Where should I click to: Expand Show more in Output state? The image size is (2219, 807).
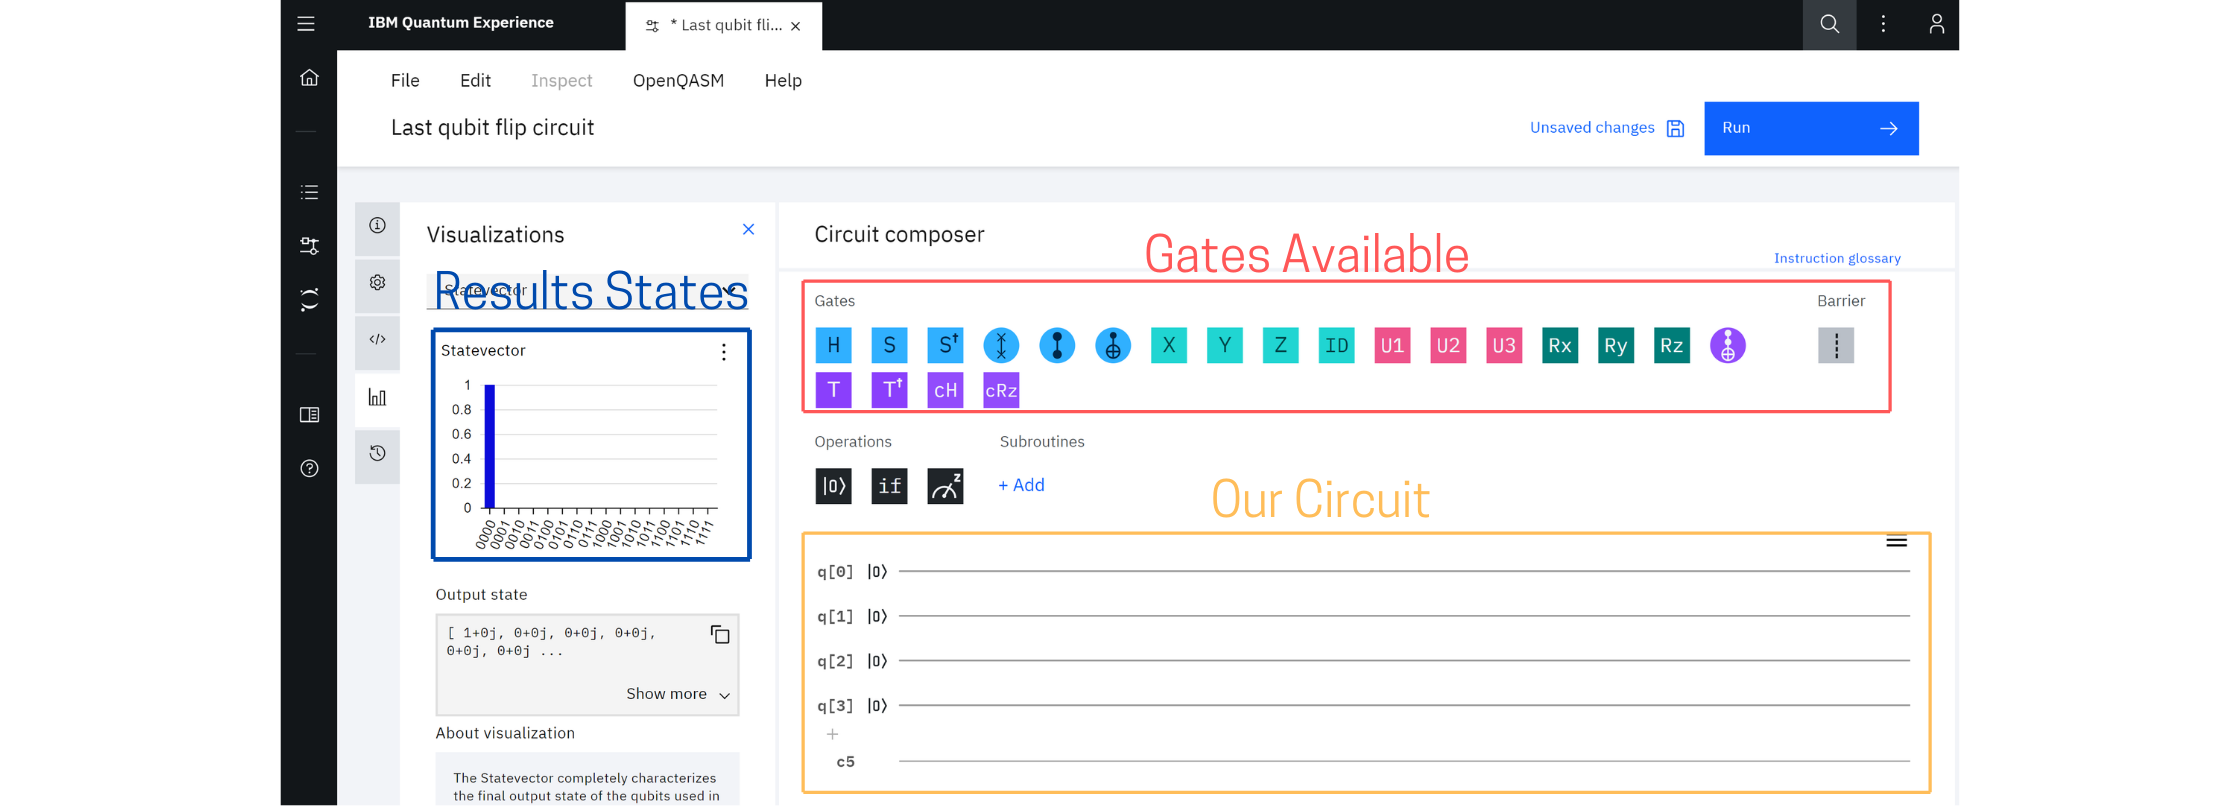click(678, 694)
